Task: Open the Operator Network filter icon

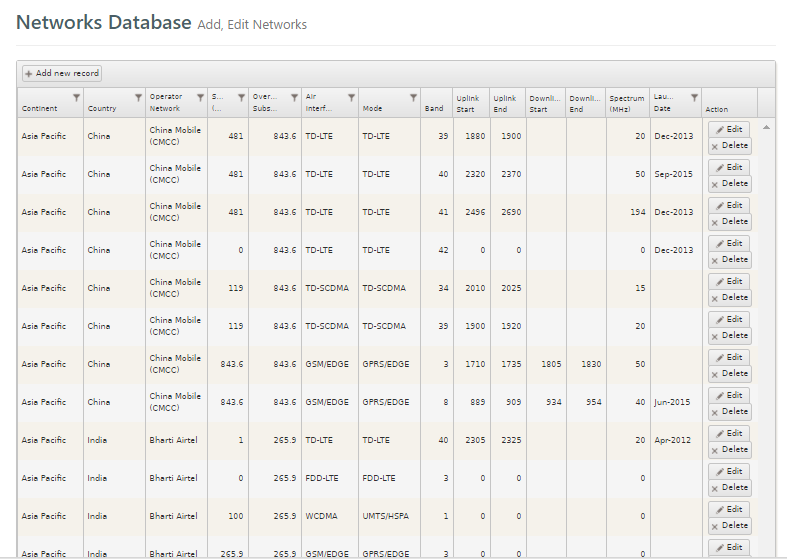Action: pos(200,97)
